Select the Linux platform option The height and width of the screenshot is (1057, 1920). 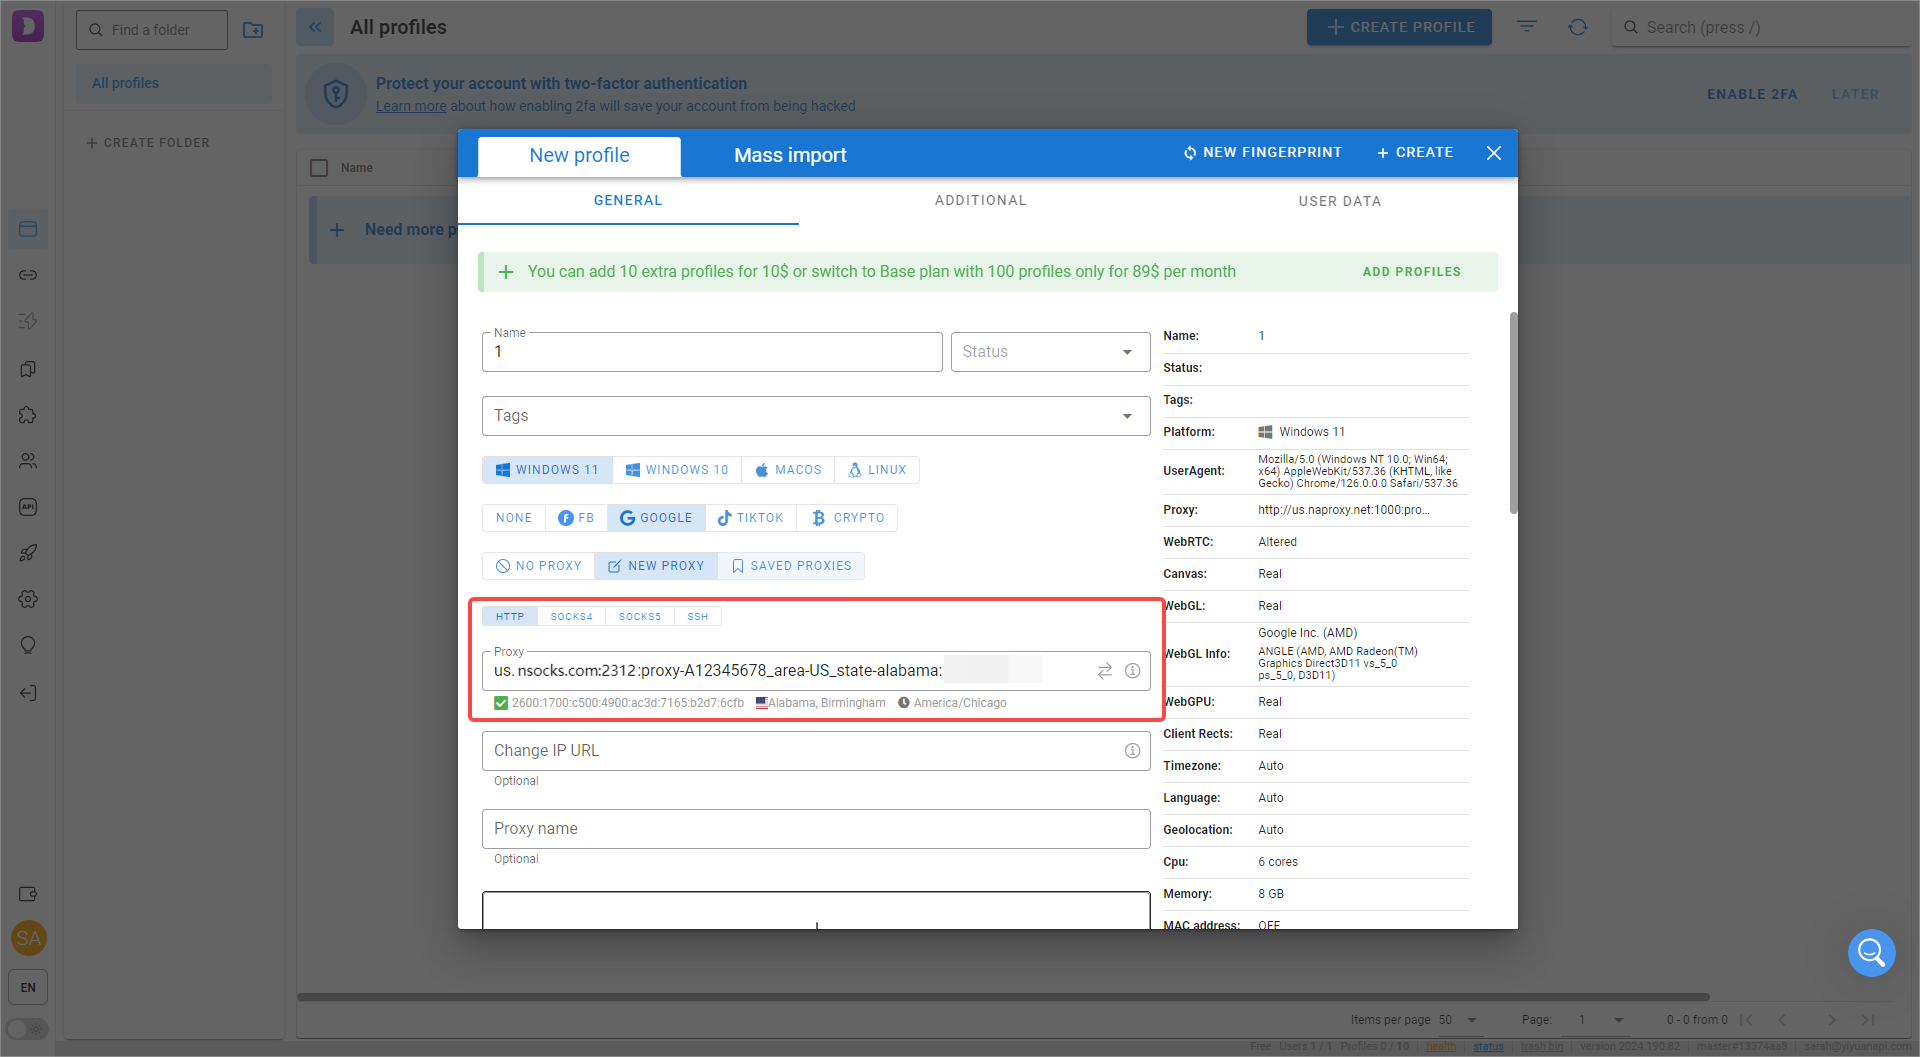coord(877,470)
